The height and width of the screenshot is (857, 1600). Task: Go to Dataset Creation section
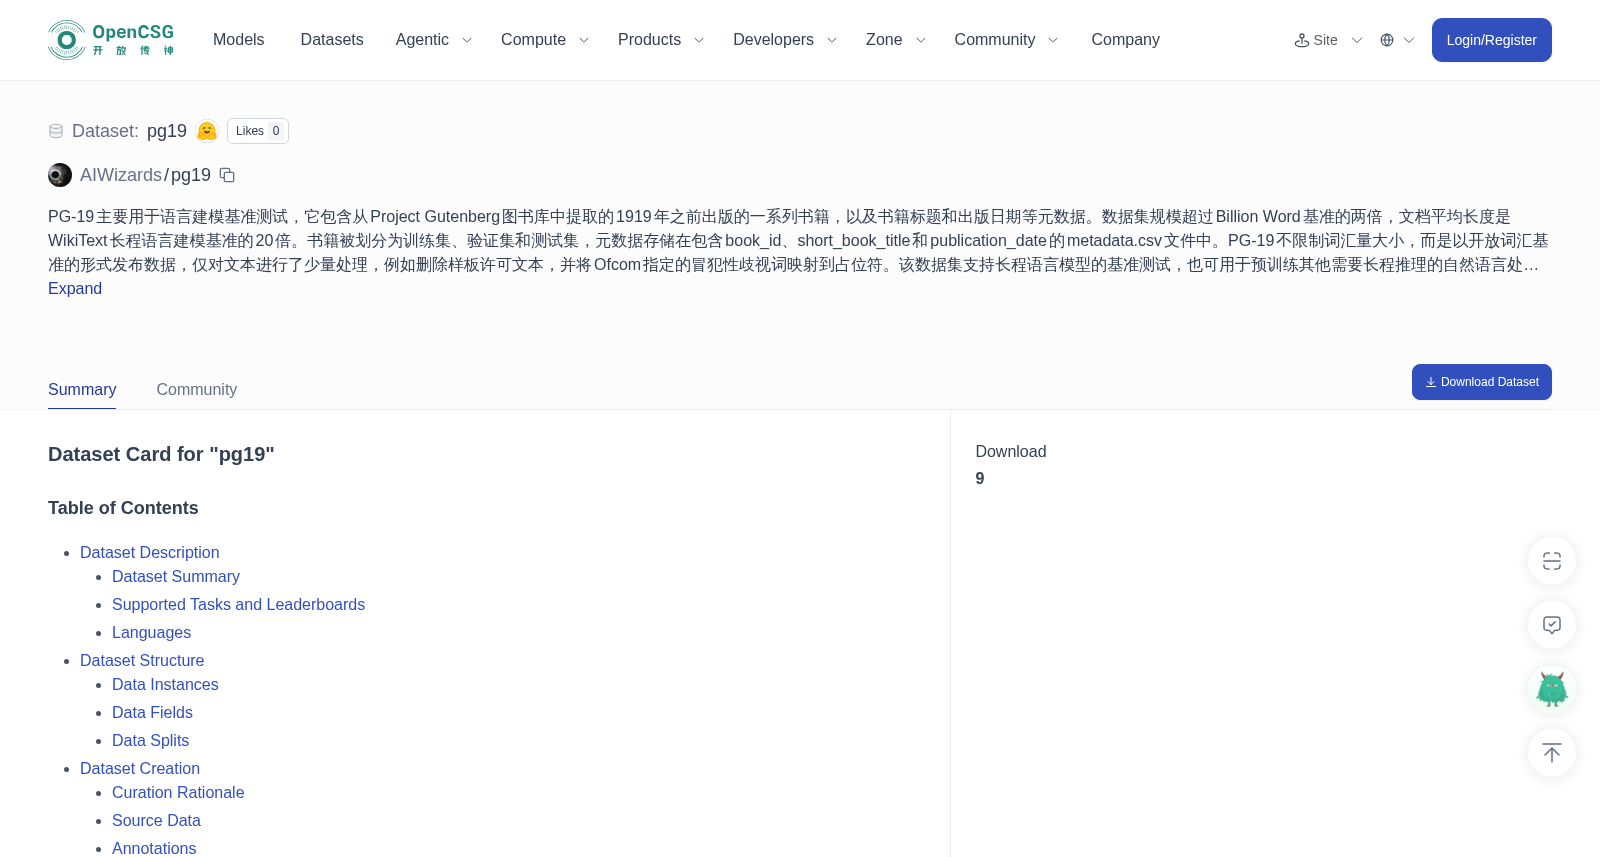point(140,769)
